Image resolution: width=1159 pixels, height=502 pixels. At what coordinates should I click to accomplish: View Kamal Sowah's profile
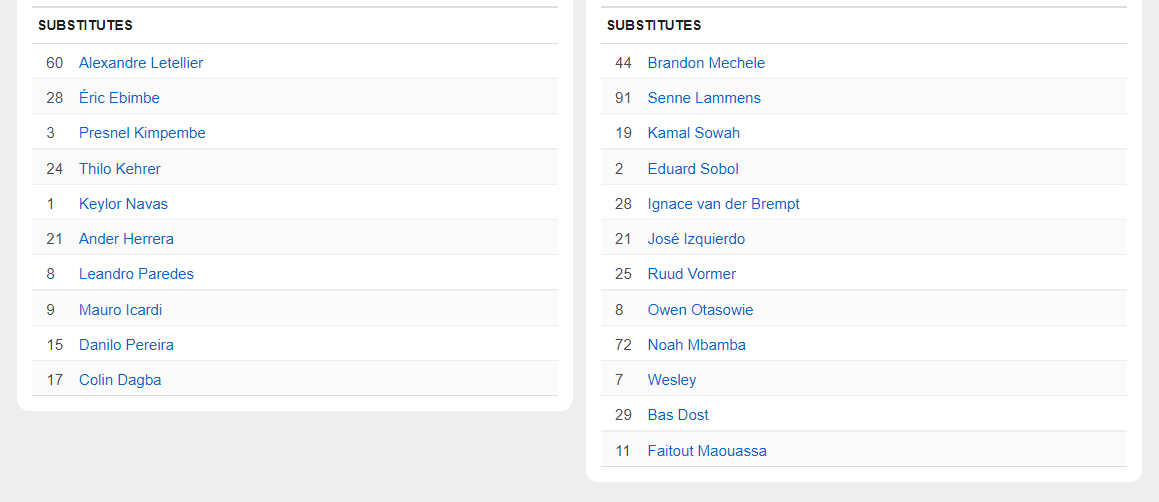tap(693, 133)
